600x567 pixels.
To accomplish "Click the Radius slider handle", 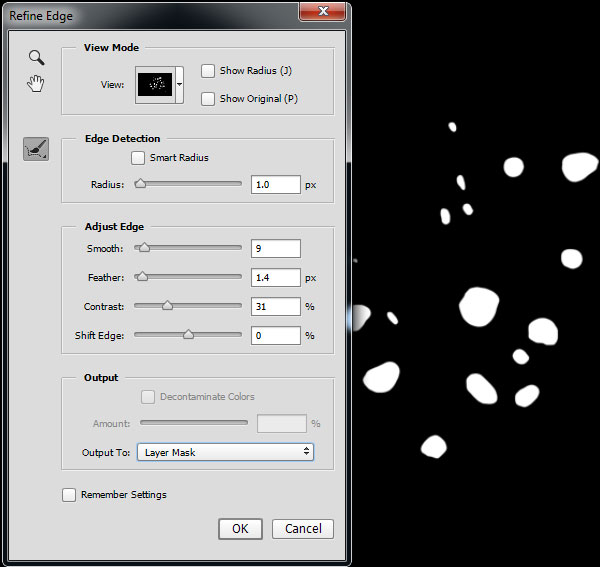I will point(140,184).
